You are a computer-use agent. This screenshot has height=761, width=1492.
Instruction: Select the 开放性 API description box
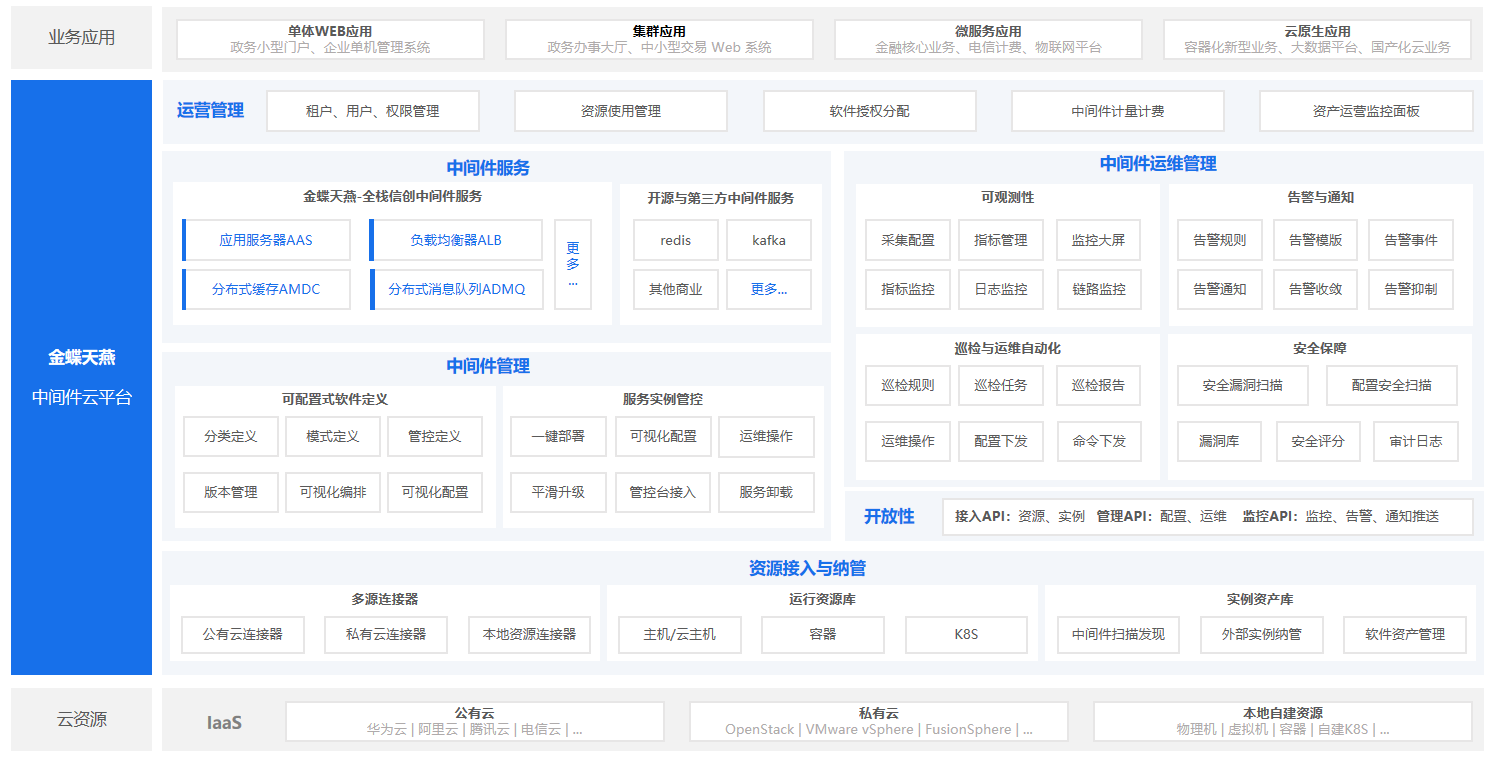tap(1208, 517)
